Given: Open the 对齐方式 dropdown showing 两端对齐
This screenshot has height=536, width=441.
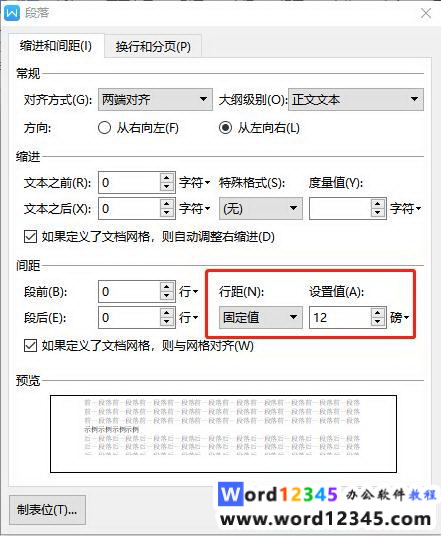Looking at the screenshot, I should pos(155,99).
